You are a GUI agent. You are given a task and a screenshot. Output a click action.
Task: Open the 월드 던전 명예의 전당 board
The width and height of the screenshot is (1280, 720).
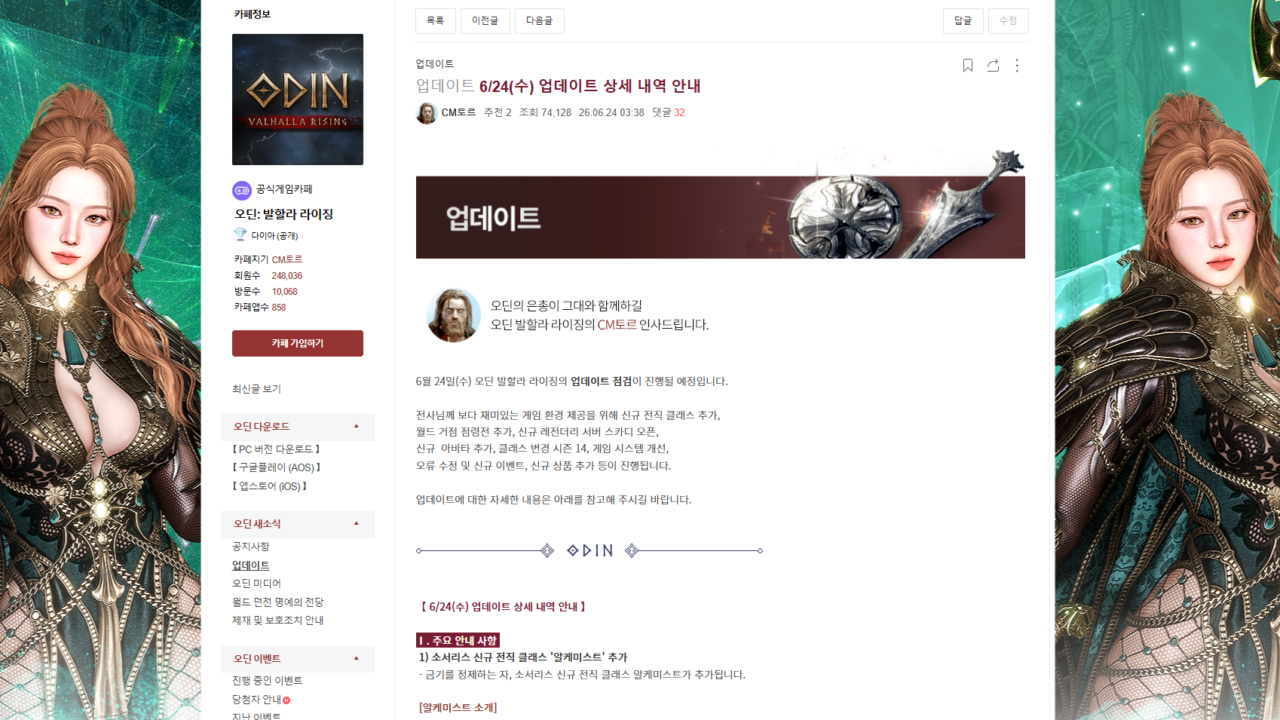tap(278, 603)
